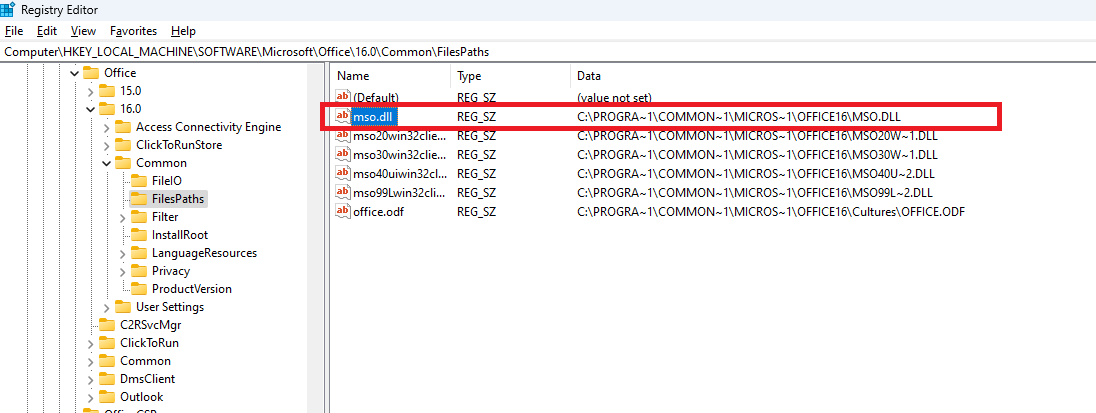The image size is (1096, 413).
Task: Select the mso30win32client value row
Action: coord(400,155)
